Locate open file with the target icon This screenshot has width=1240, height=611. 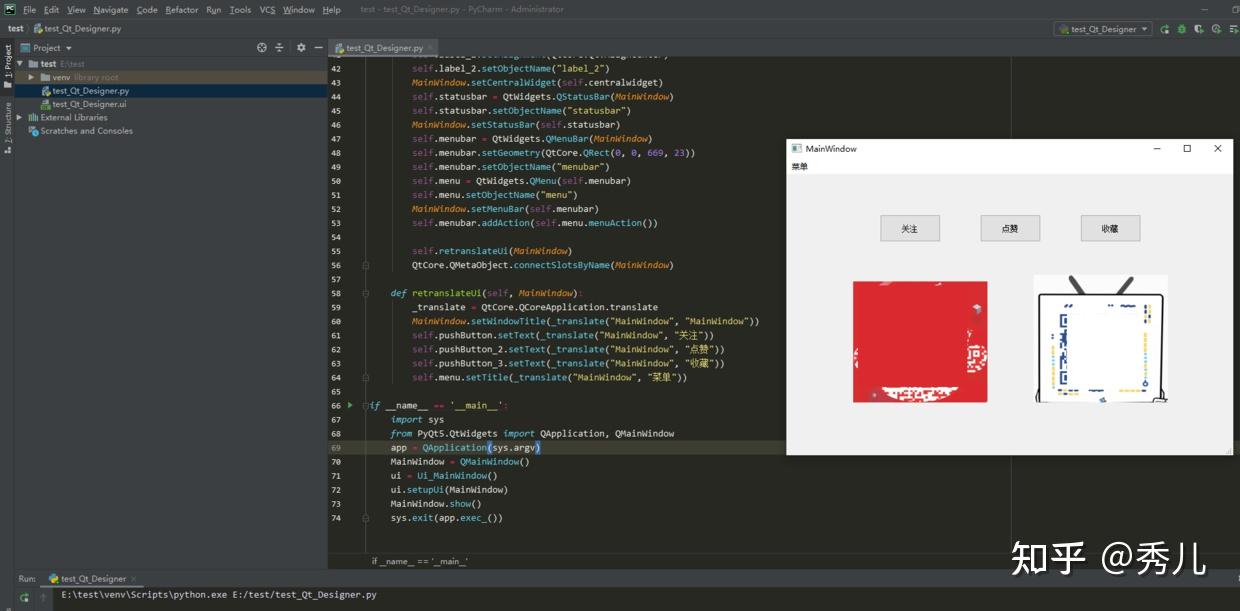pos(261,47)
